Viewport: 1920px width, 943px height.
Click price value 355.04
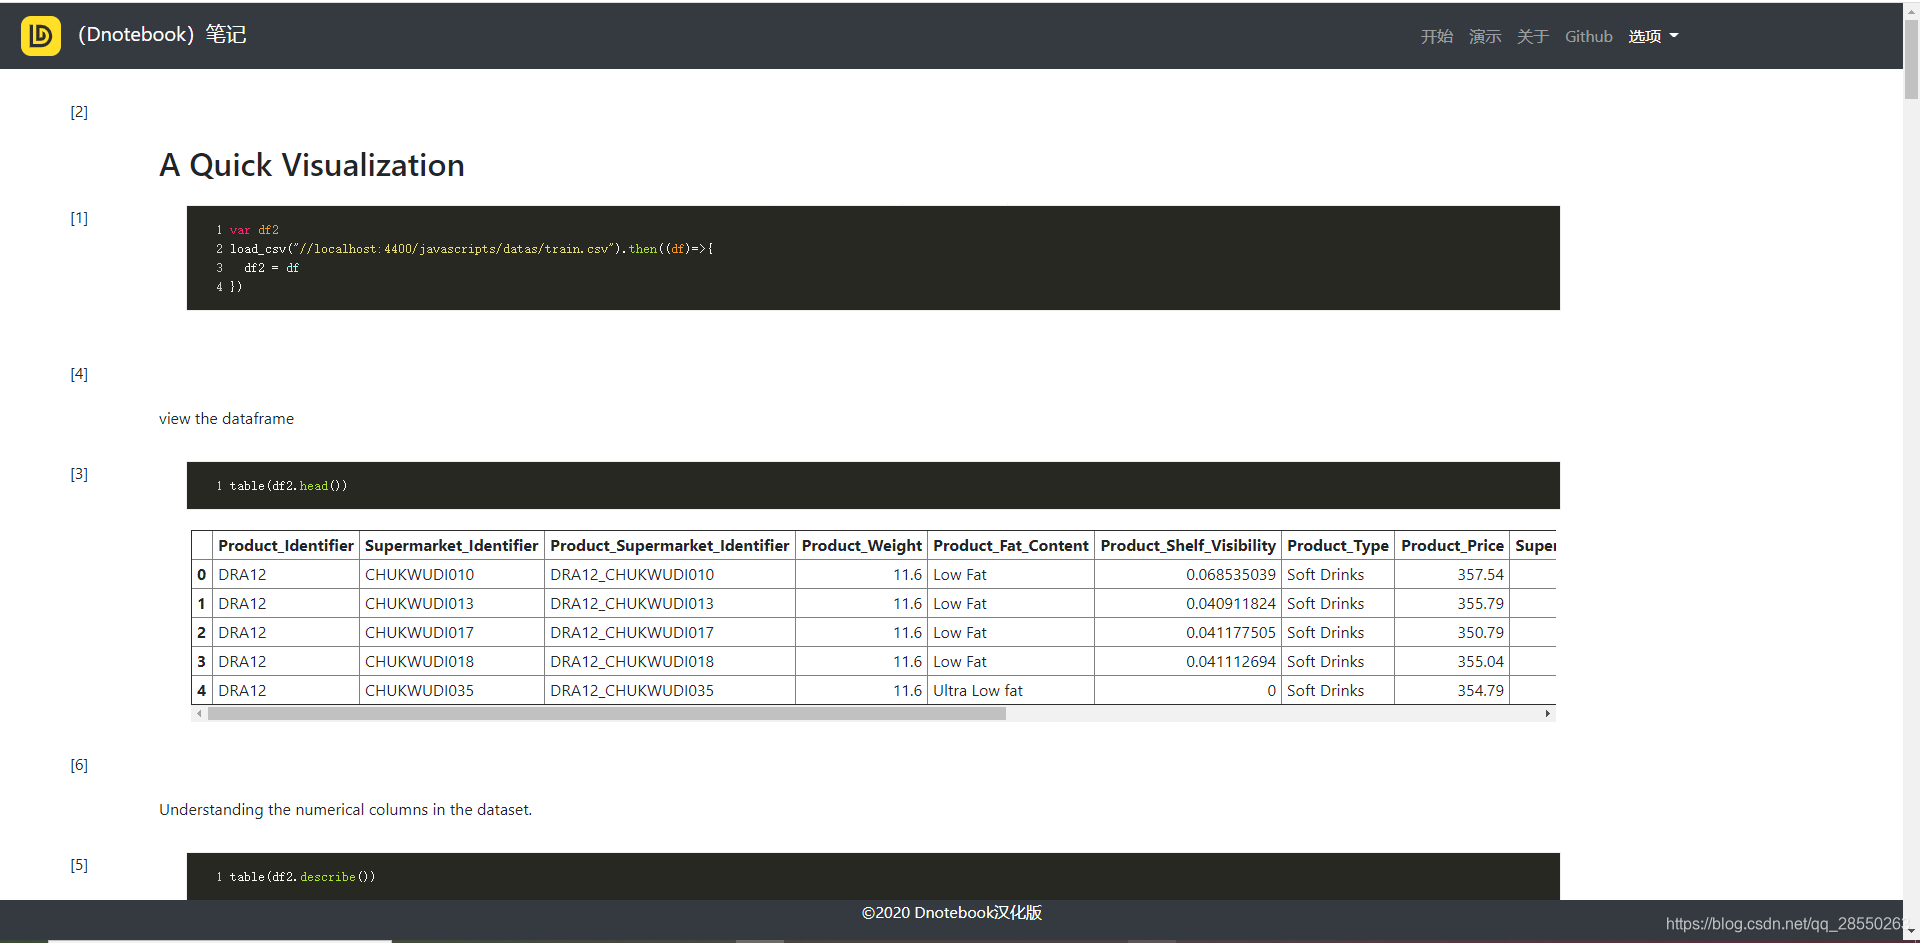tap(1452, 662)
